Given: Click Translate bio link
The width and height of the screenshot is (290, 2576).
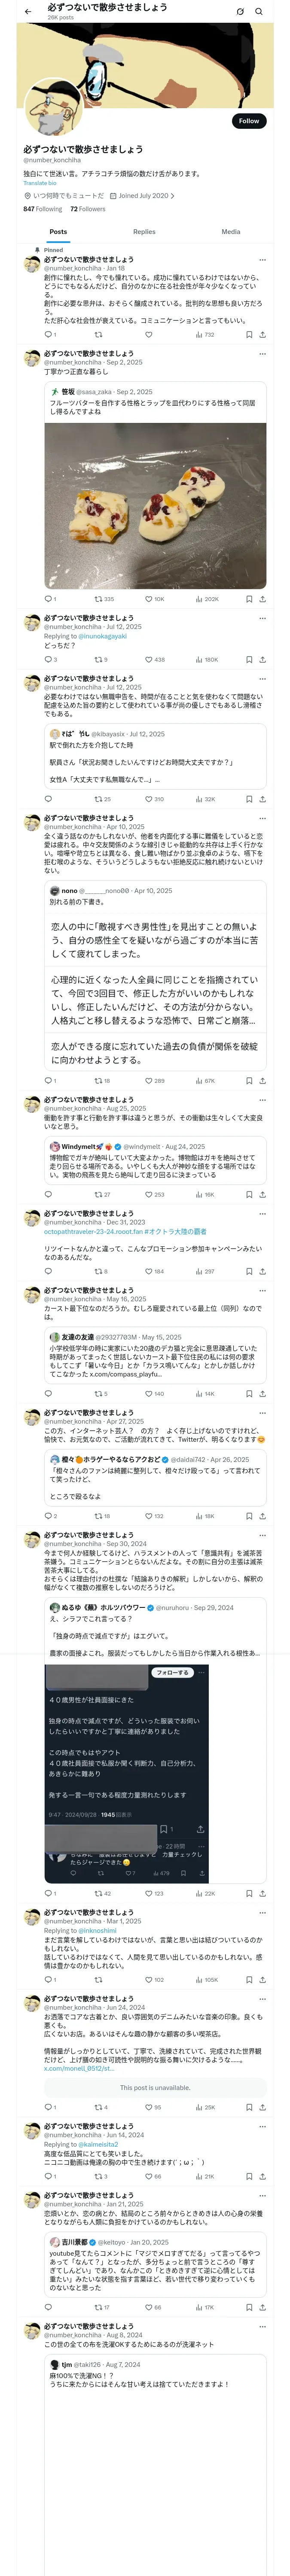Looking at the screenshot, I should pos(40,183).
